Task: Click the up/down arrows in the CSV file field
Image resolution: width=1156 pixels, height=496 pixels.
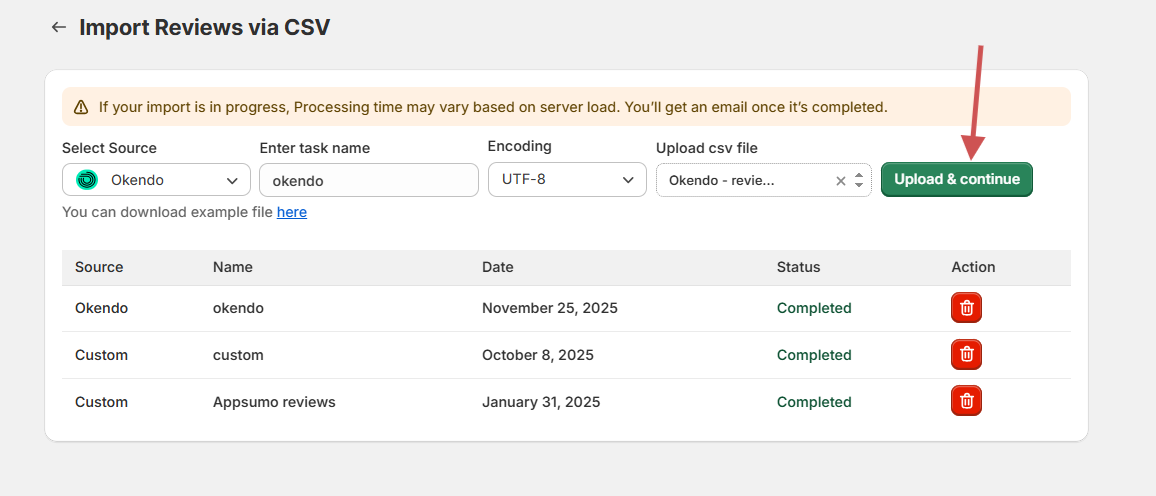Action: pyautogui.click(x=858, y=181)
